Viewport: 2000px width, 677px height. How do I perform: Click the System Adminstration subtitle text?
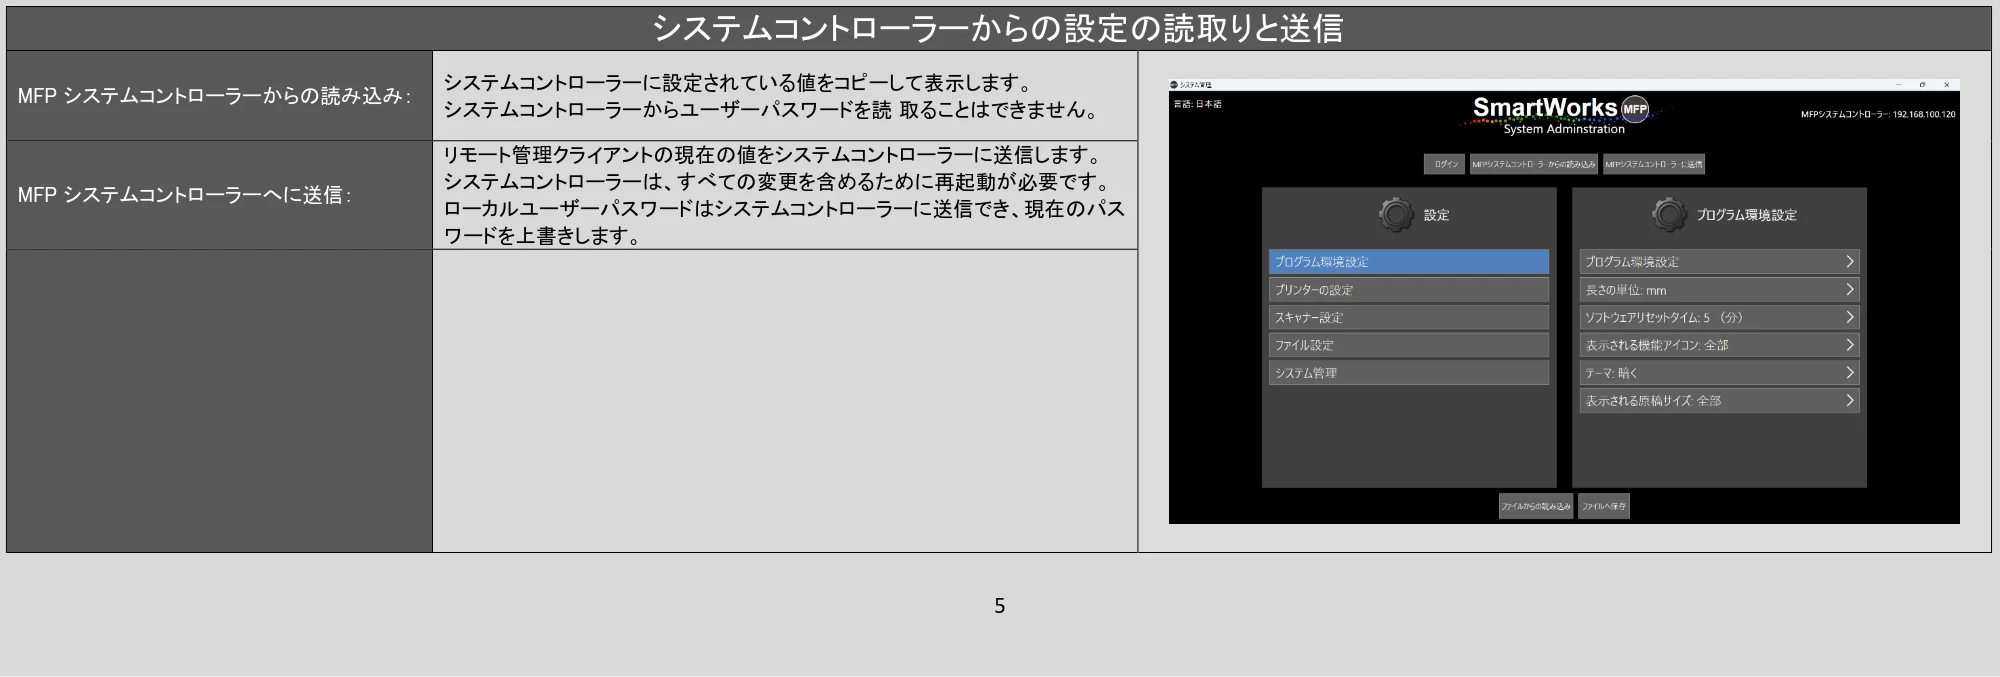1564,129
